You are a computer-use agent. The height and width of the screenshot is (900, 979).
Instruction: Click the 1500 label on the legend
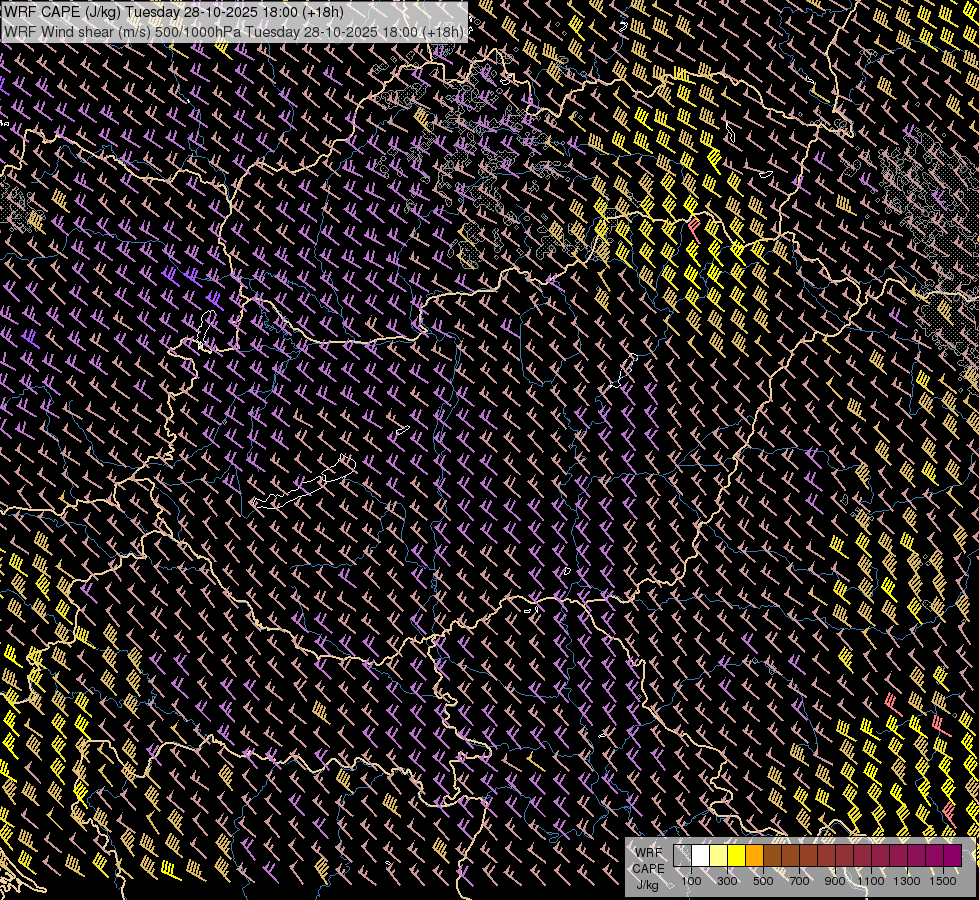[943, 880]
